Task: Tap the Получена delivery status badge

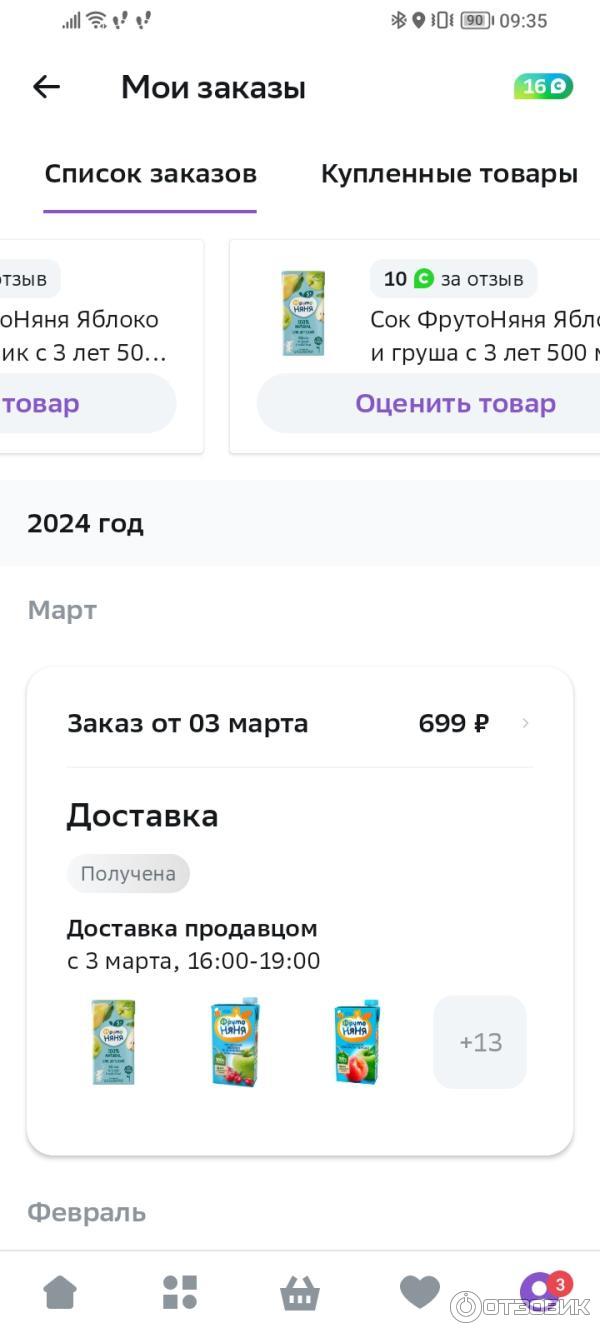Action: (128, 873)
